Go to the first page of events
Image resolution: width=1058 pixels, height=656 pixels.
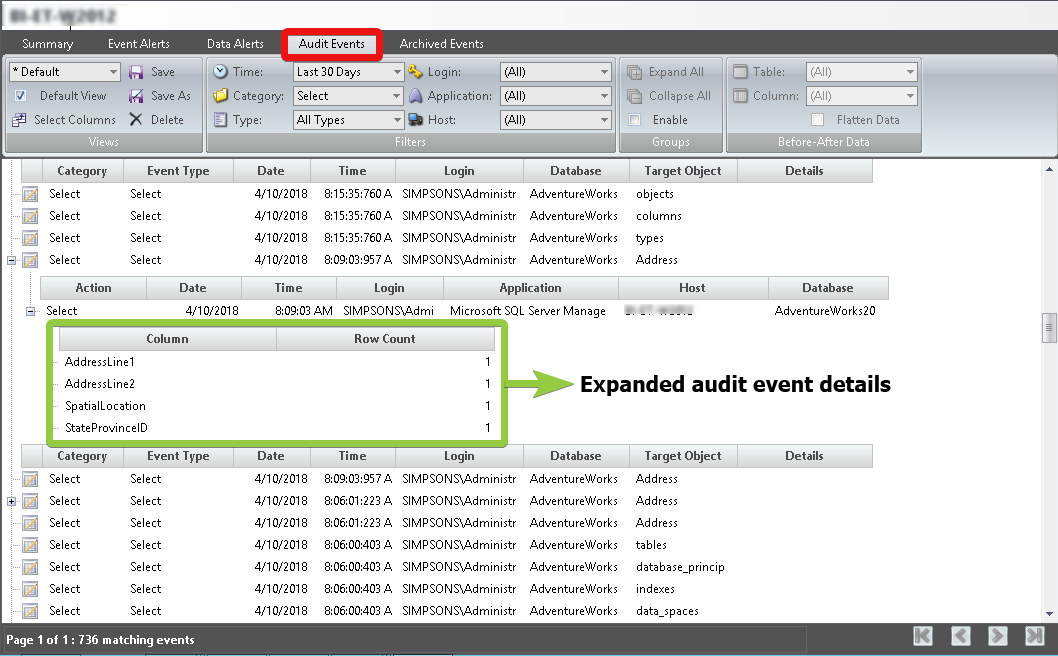pyautogui.click(x=923, y=636)
